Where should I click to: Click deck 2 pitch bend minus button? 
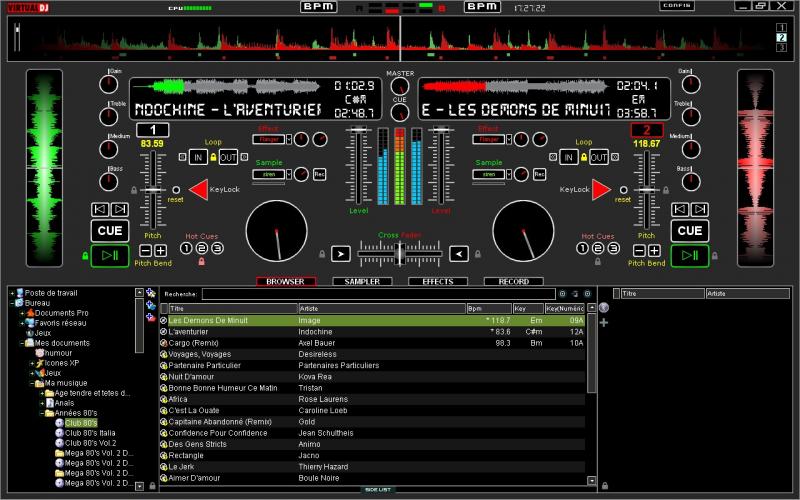click(x=639, y=251)
